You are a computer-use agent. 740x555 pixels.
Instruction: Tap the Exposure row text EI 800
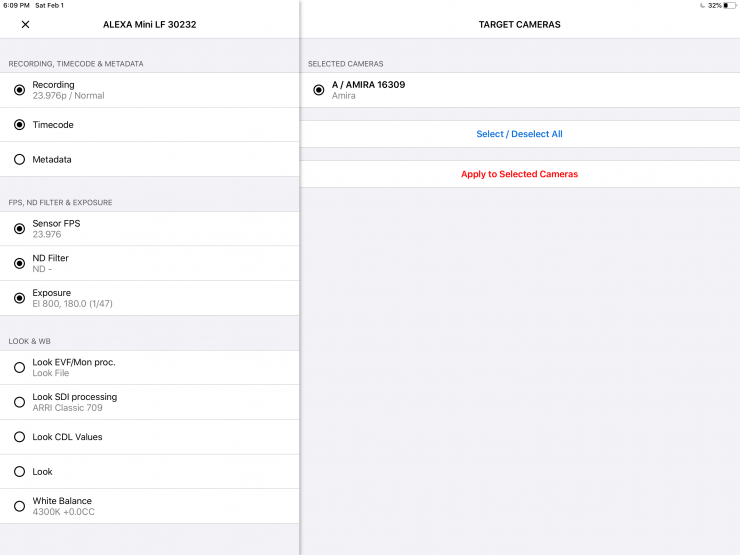[72, 304]
